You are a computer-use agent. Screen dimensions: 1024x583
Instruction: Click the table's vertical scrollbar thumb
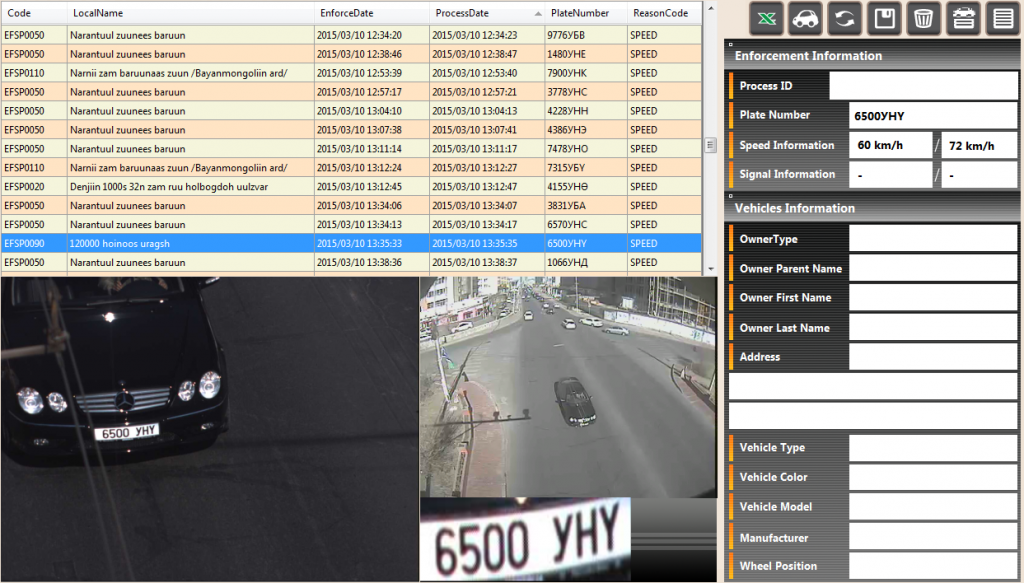pyautogui.click(x=711, y=145)
